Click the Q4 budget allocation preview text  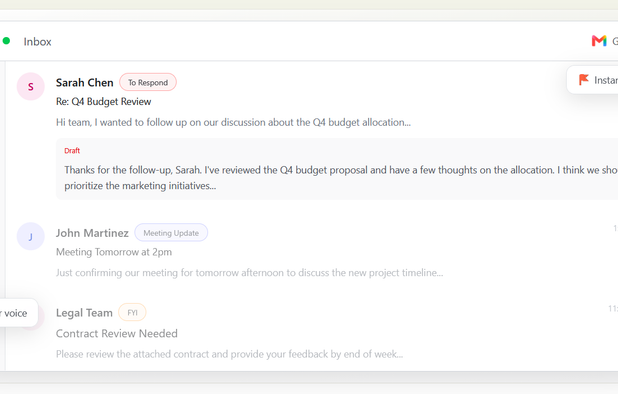[233, 123]
